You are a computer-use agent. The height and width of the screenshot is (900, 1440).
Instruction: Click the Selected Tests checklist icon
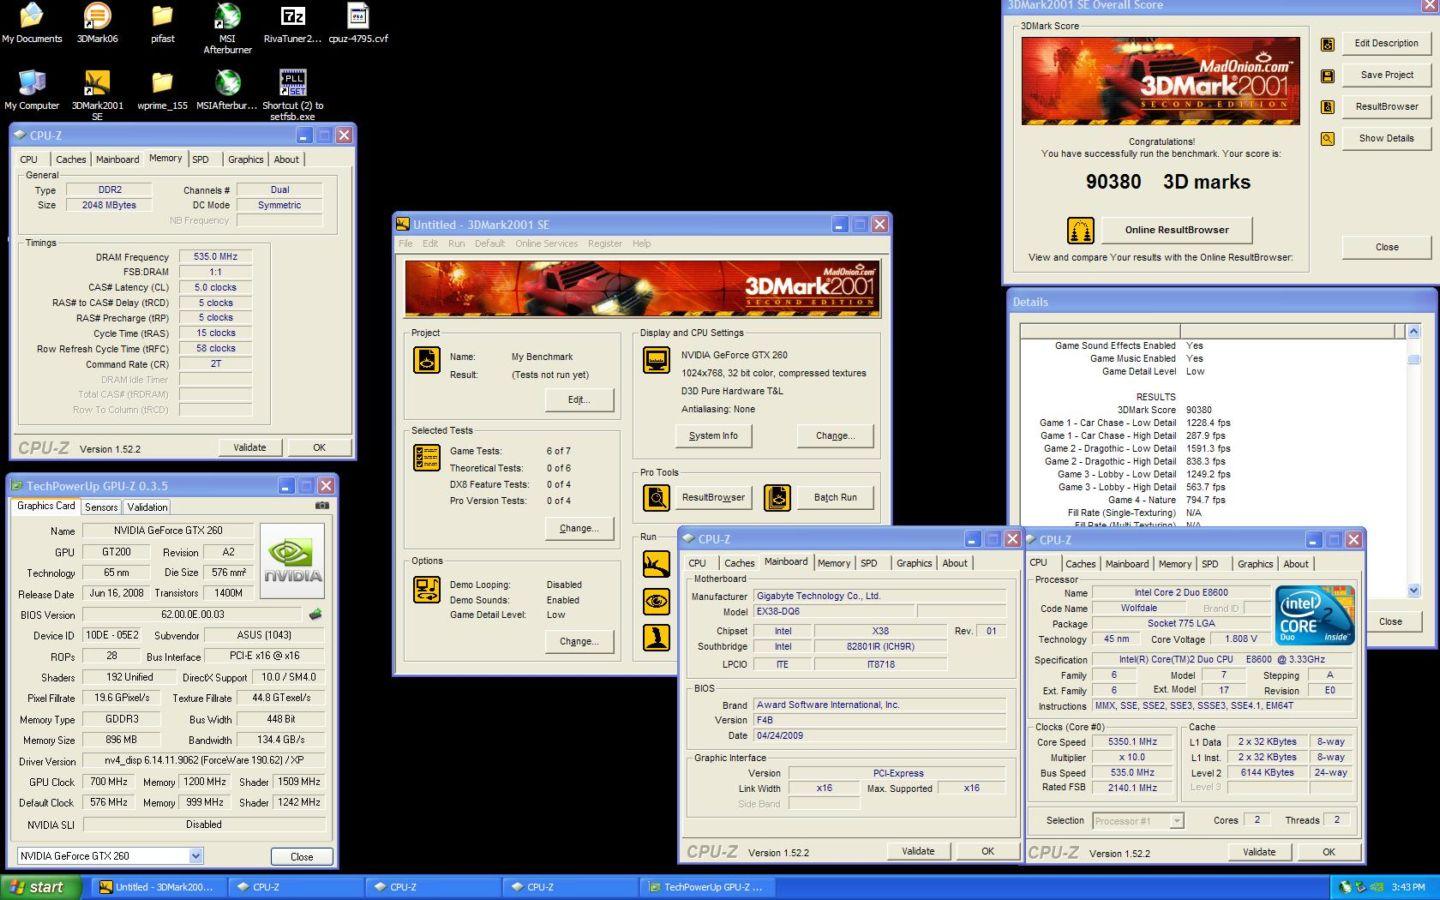point(427,458)
